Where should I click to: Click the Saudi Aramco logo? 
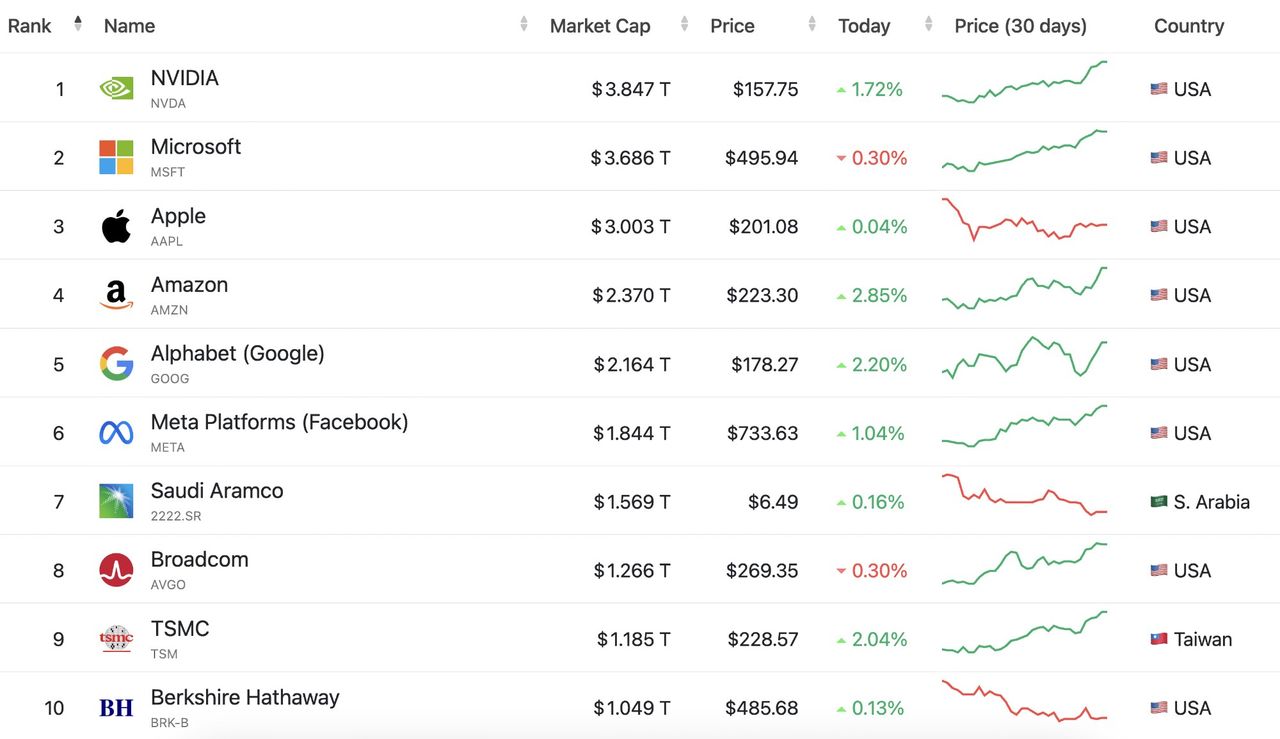coord(116,501)
